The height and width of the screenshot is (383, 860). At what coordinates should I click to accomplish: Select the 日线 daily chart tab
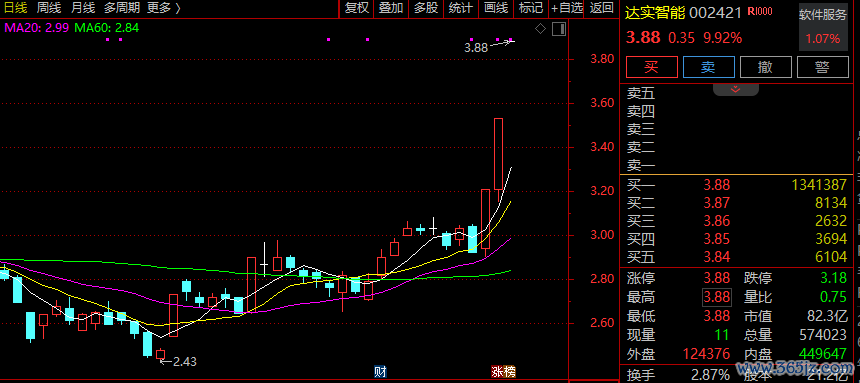click(x=15, y=8)
